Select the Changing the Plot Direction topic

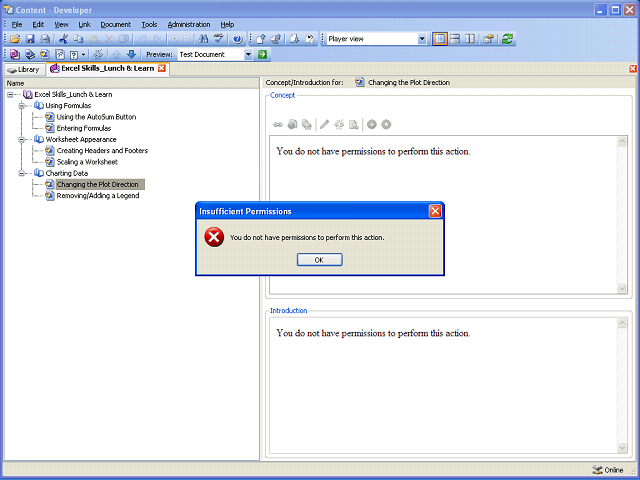pos(98,184)
